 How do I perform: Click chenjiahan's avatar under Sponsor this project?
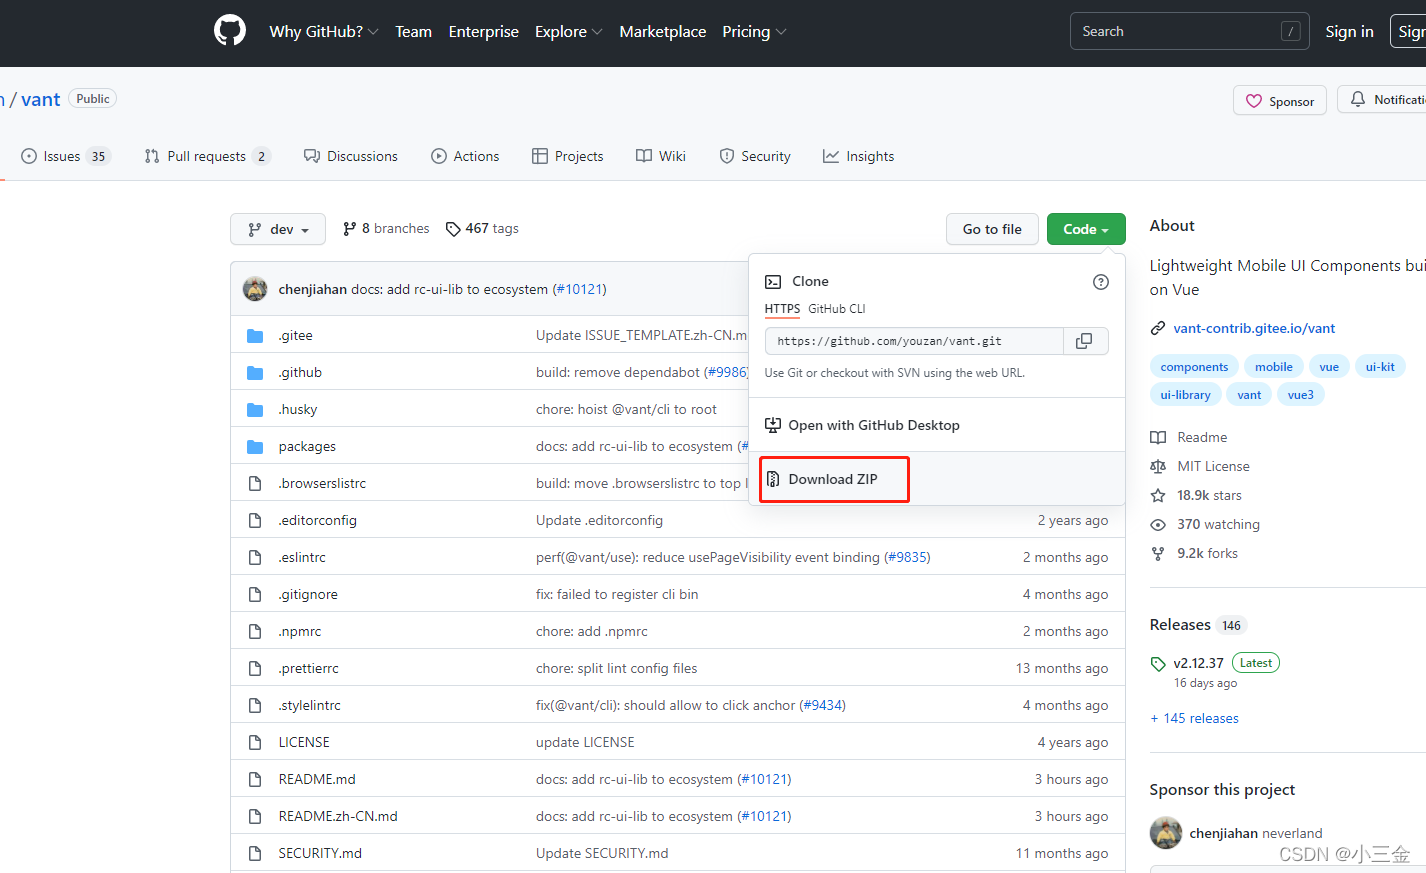pyautogui.click(x=1166, y=833)
